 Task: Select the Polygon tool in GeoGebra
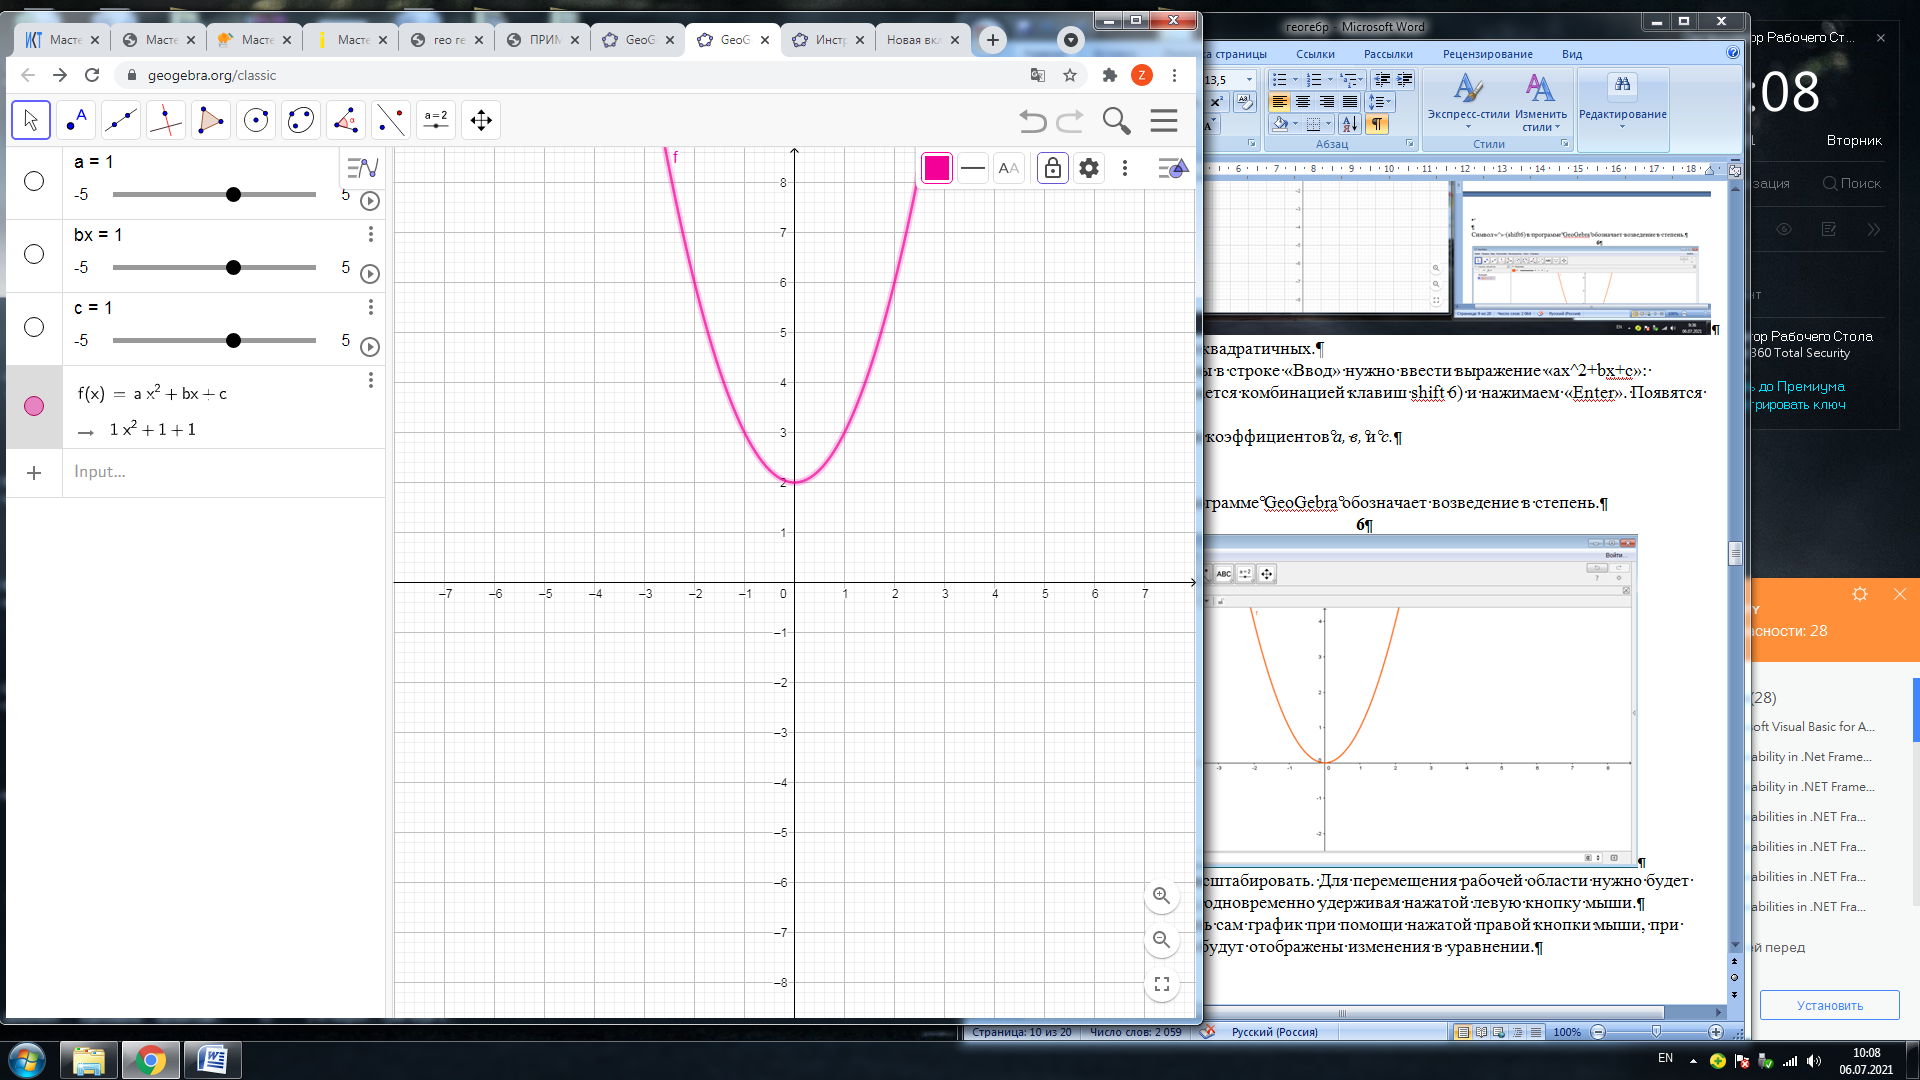click(x=211, y=121)
